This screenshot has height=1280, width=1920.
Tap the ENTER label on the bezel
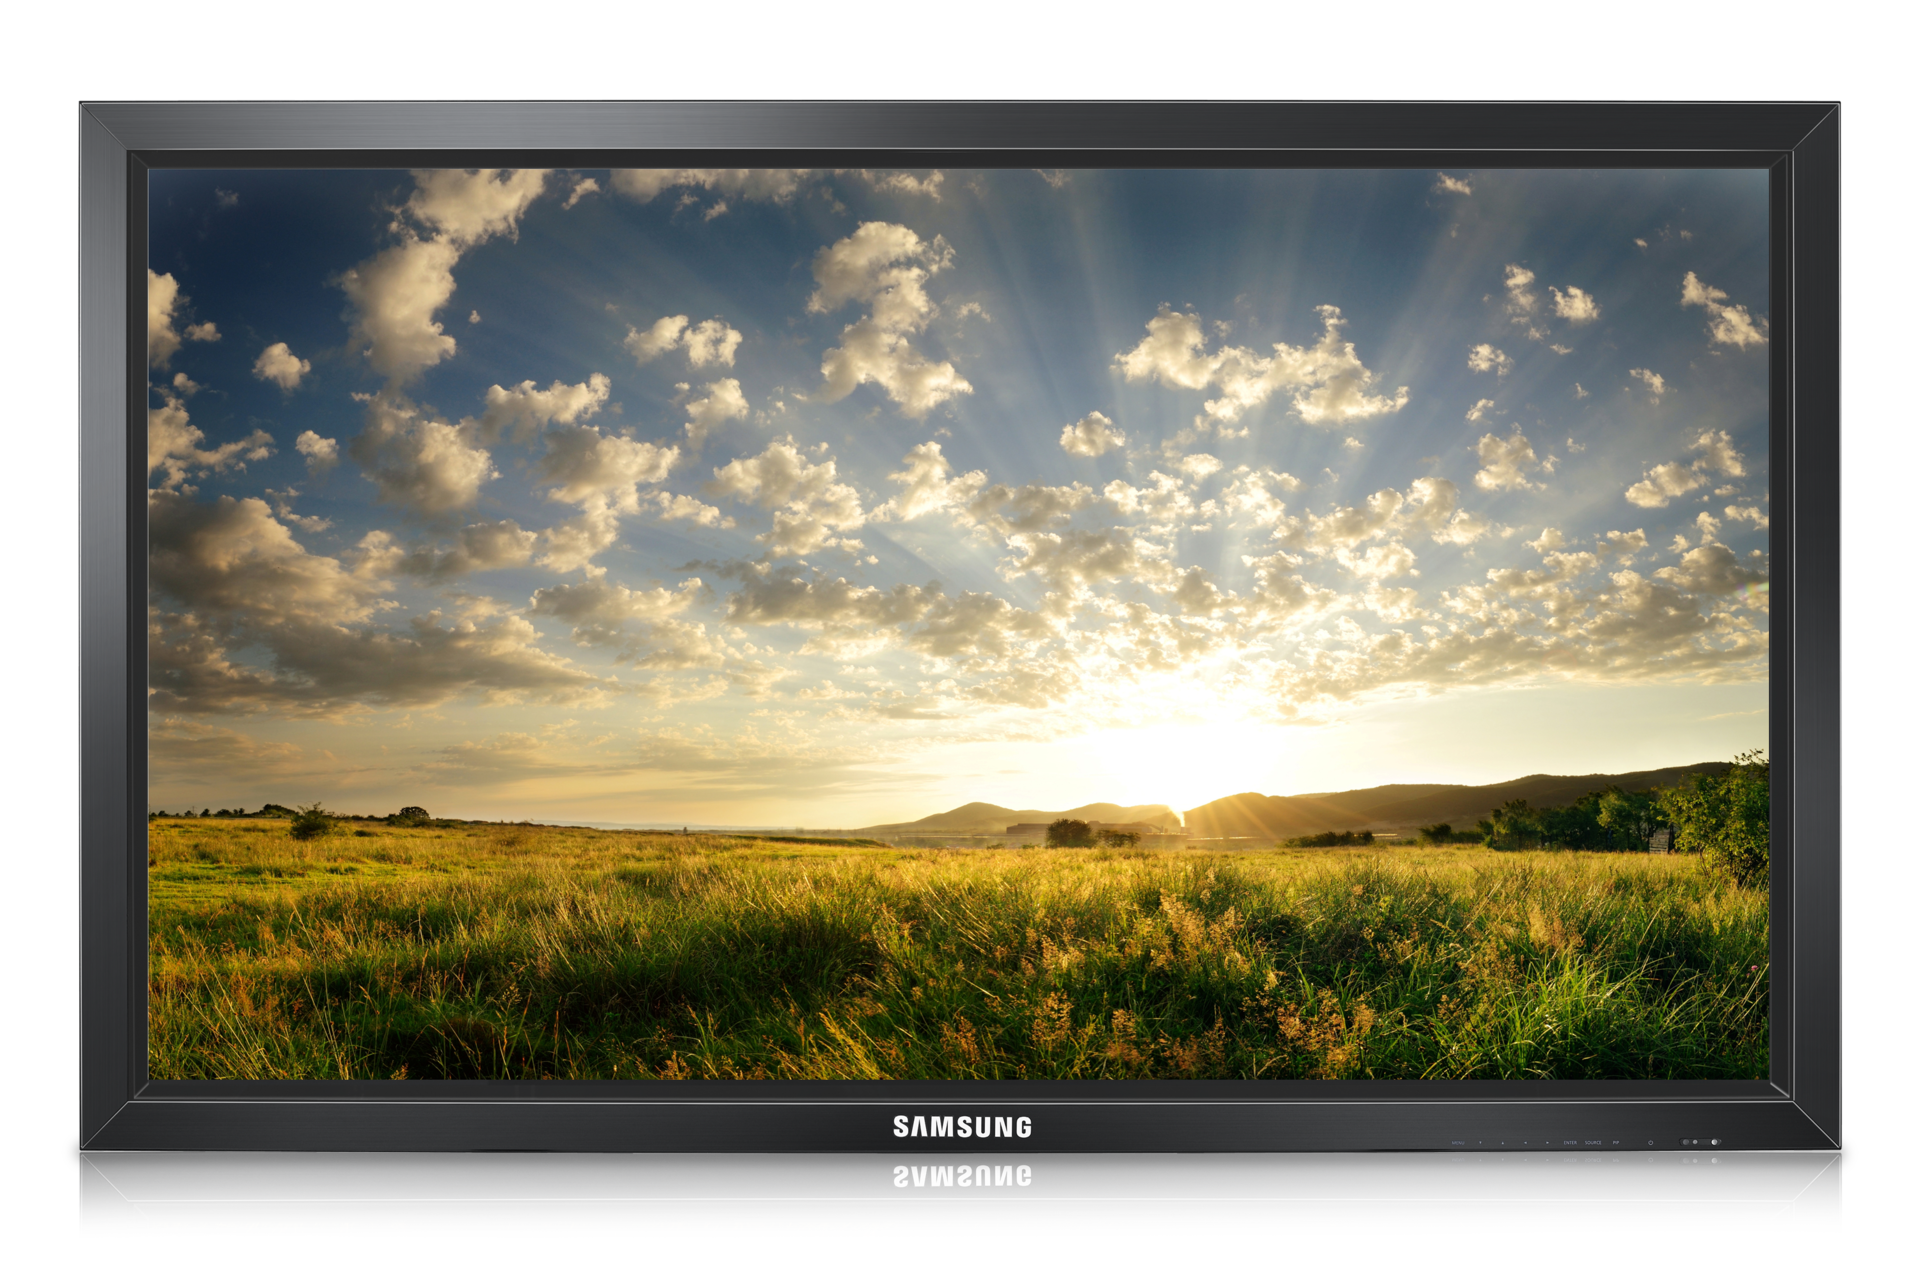pyautogui.click(x=1570, y=1143)
